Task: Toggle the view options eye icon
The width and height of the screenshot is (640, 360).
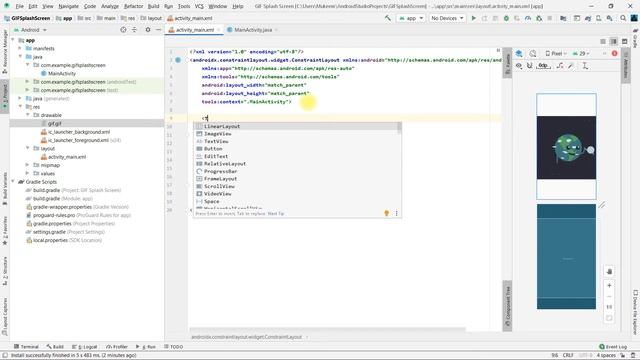Action: [x=519, y=66]
